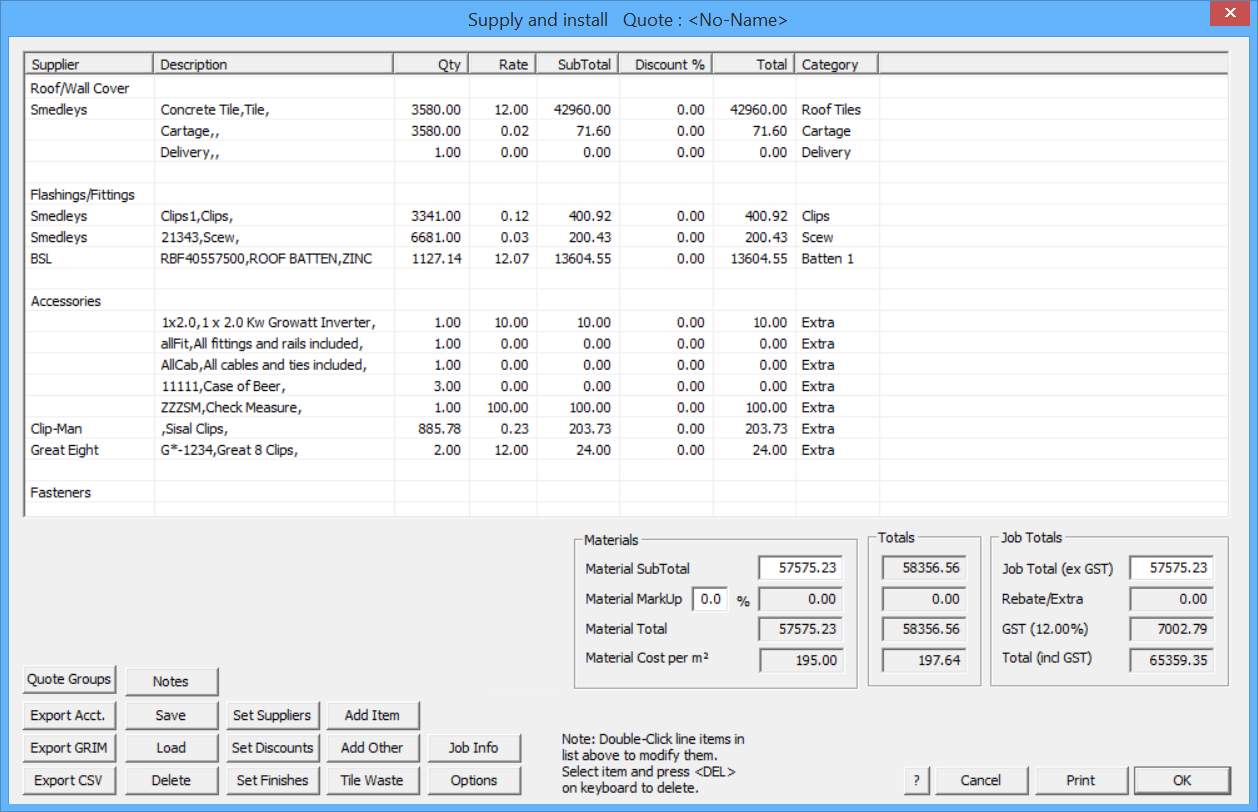
Task: Export the quote to CSV
Action: click(x=69, y=780)
